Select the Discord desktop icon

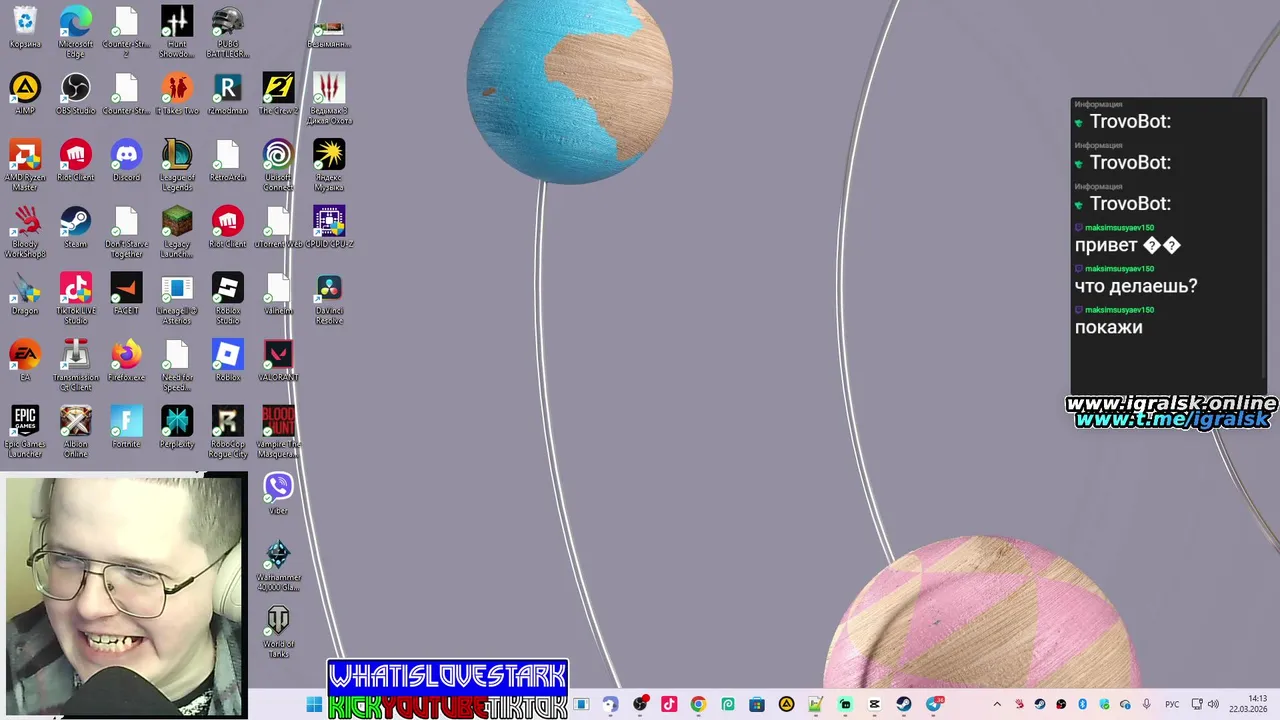pyautogui.click(x=127, y=160)
